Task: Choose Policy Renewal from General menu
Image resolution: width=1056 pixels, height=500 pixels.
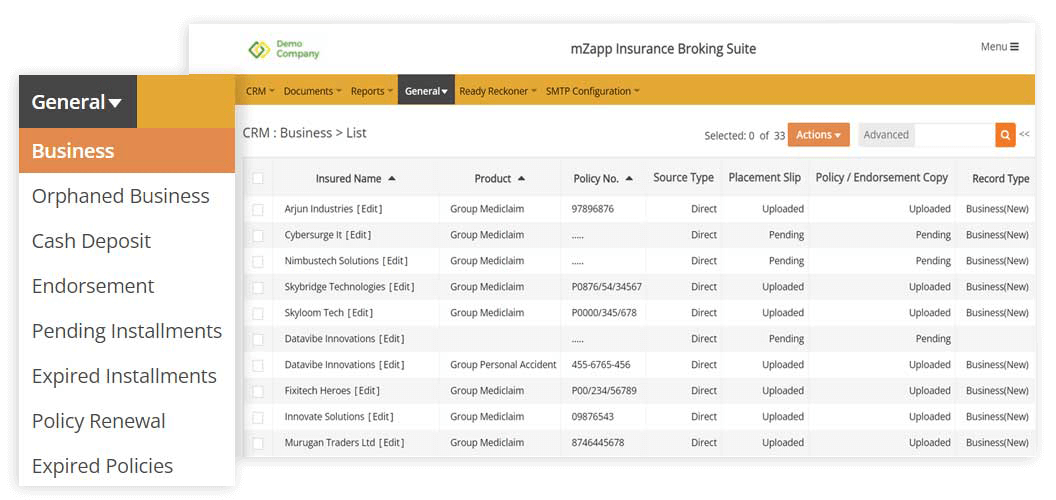Action: (x=98, y=421)
